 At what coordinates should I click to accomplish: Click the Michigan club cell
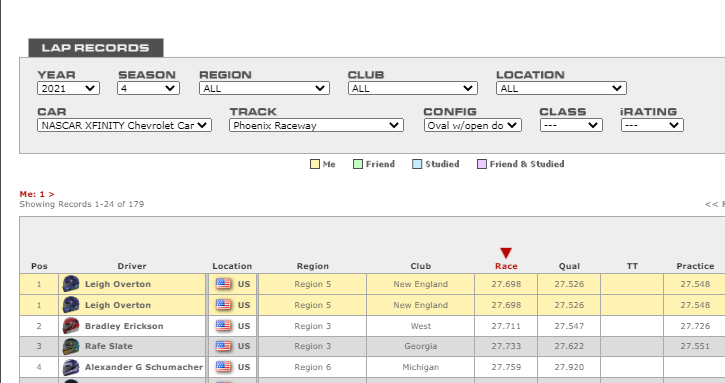point(421,367)
